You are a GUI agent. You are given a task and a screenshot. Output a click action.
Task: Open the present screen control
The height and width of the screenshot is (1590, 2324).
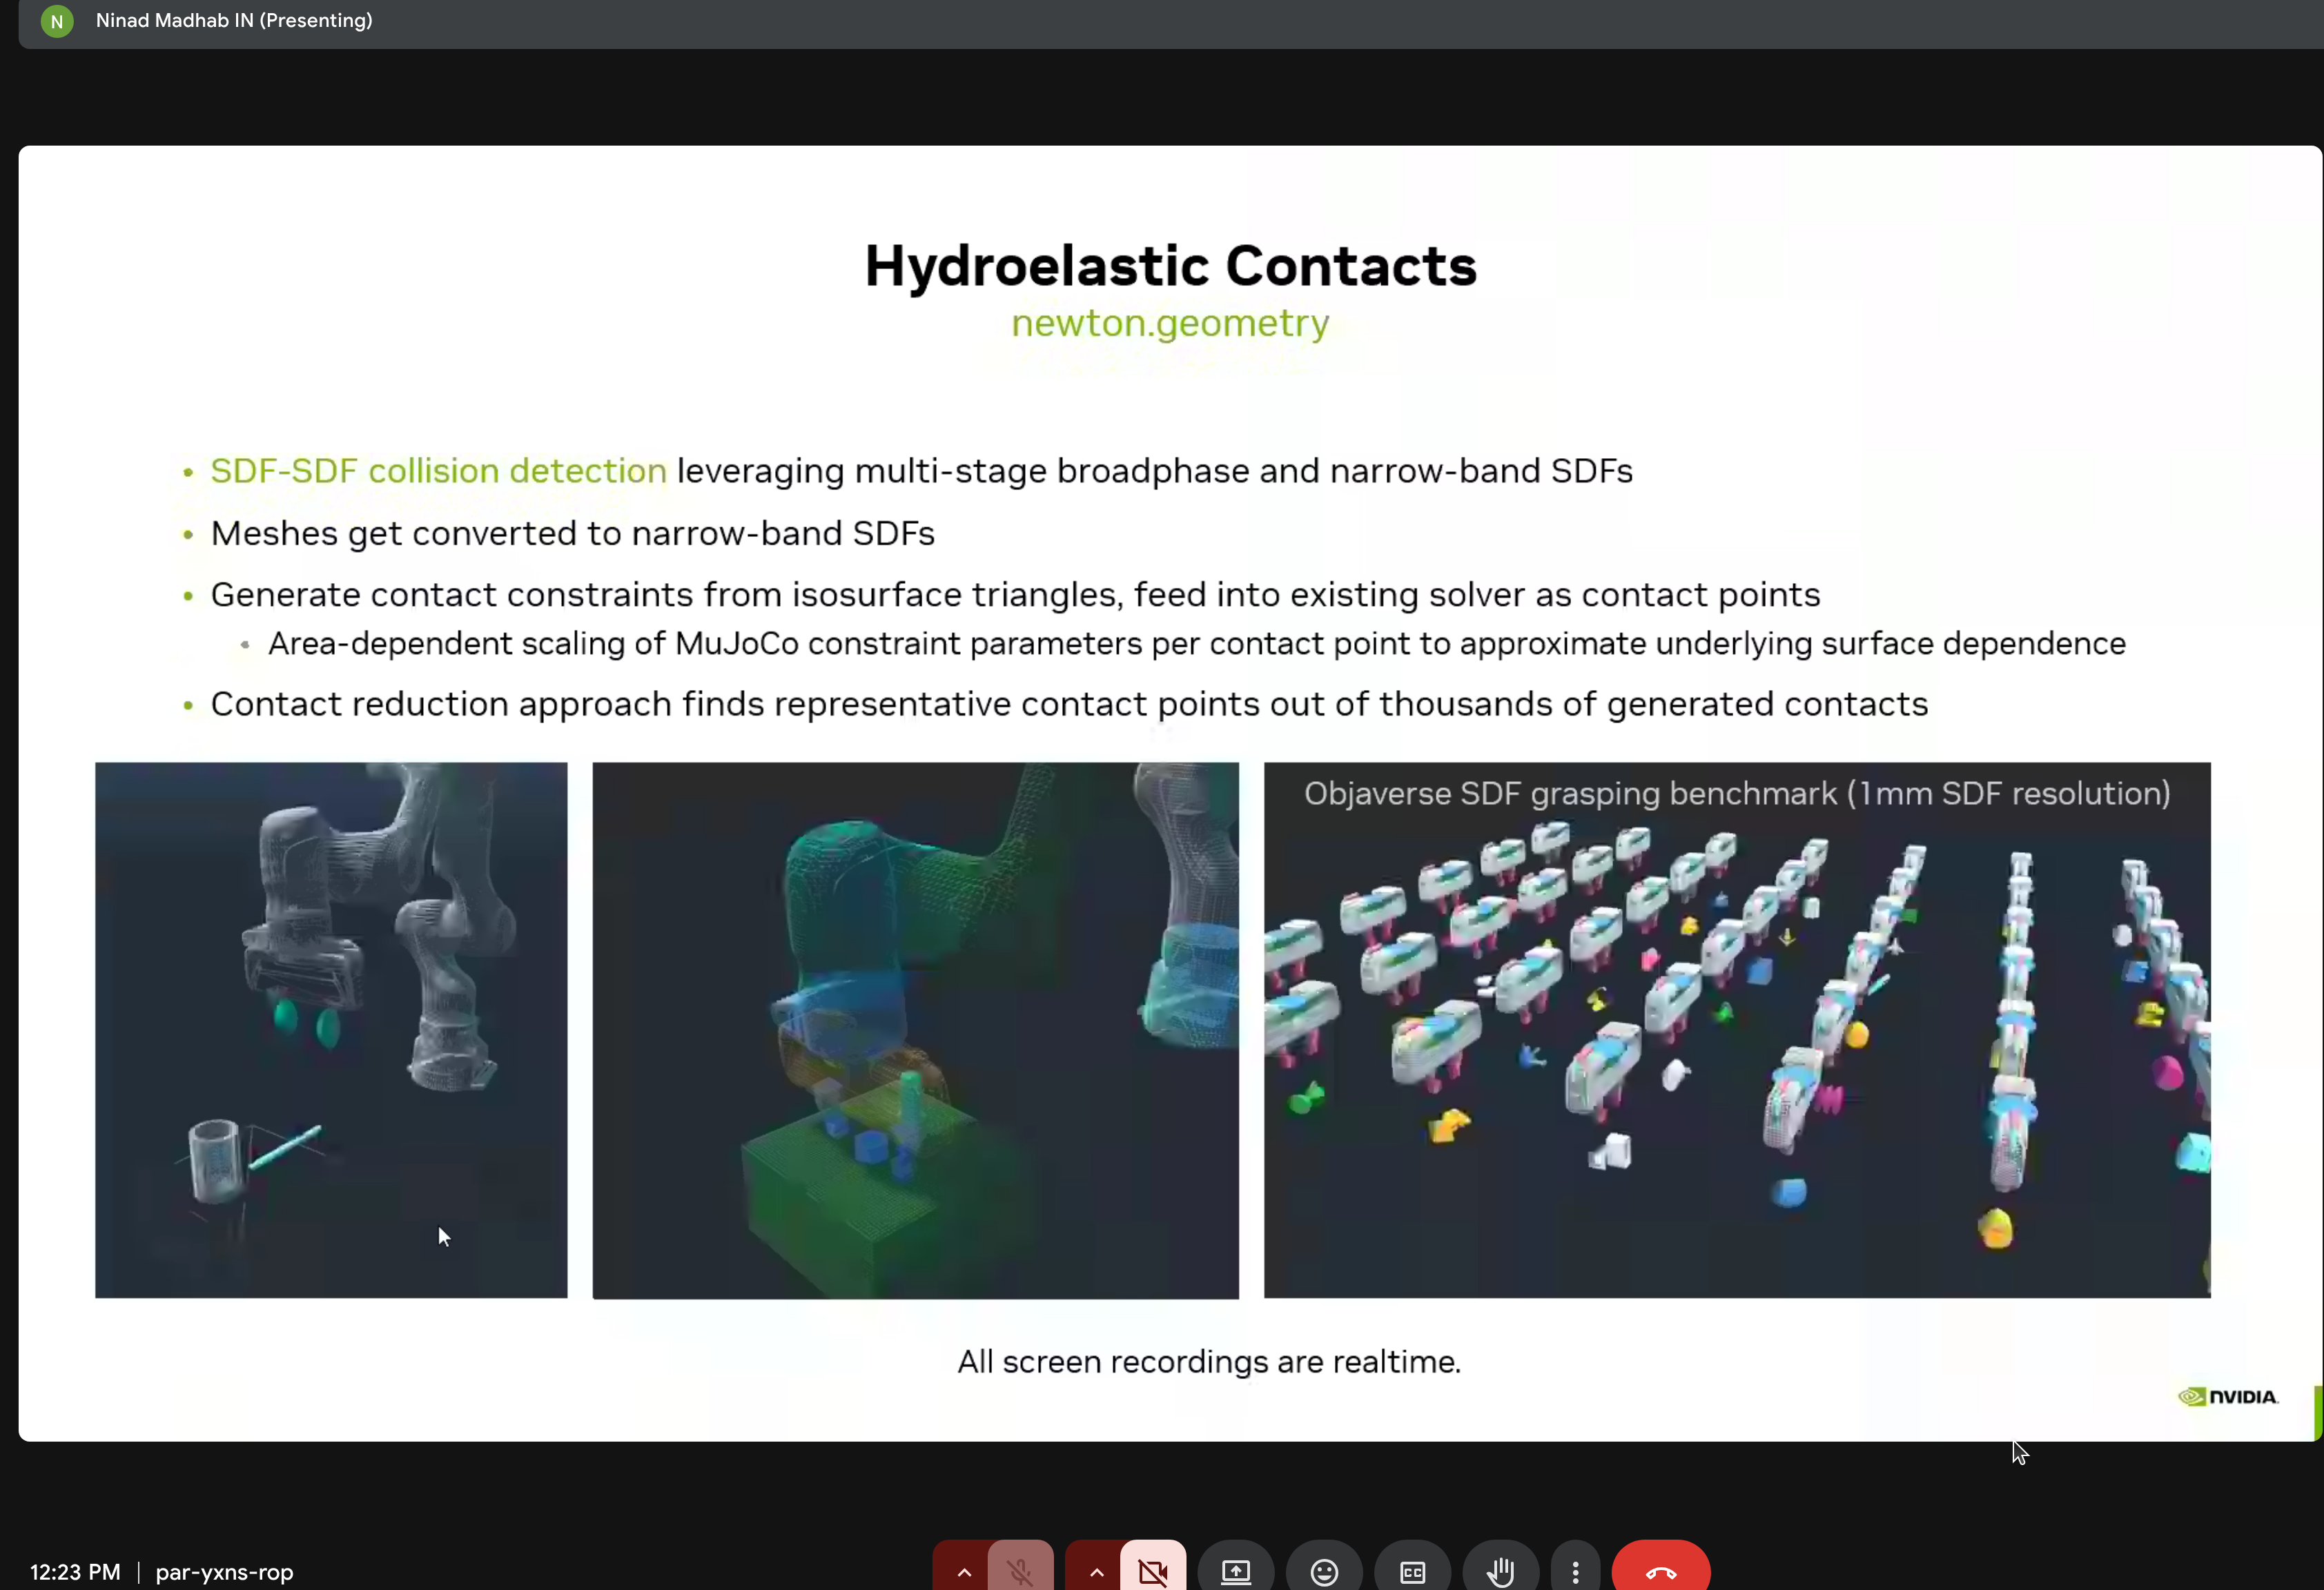tap(1235, 1571)
